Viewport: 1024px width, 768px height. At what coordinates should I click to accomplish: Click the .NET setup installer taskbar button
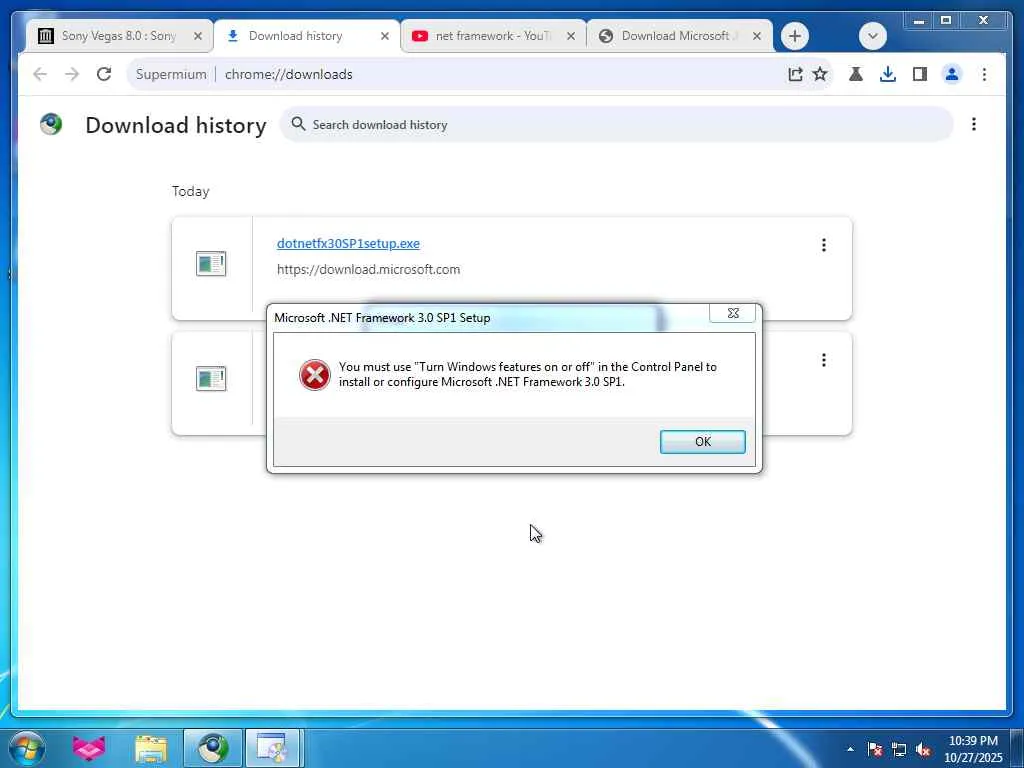(273, 748)
